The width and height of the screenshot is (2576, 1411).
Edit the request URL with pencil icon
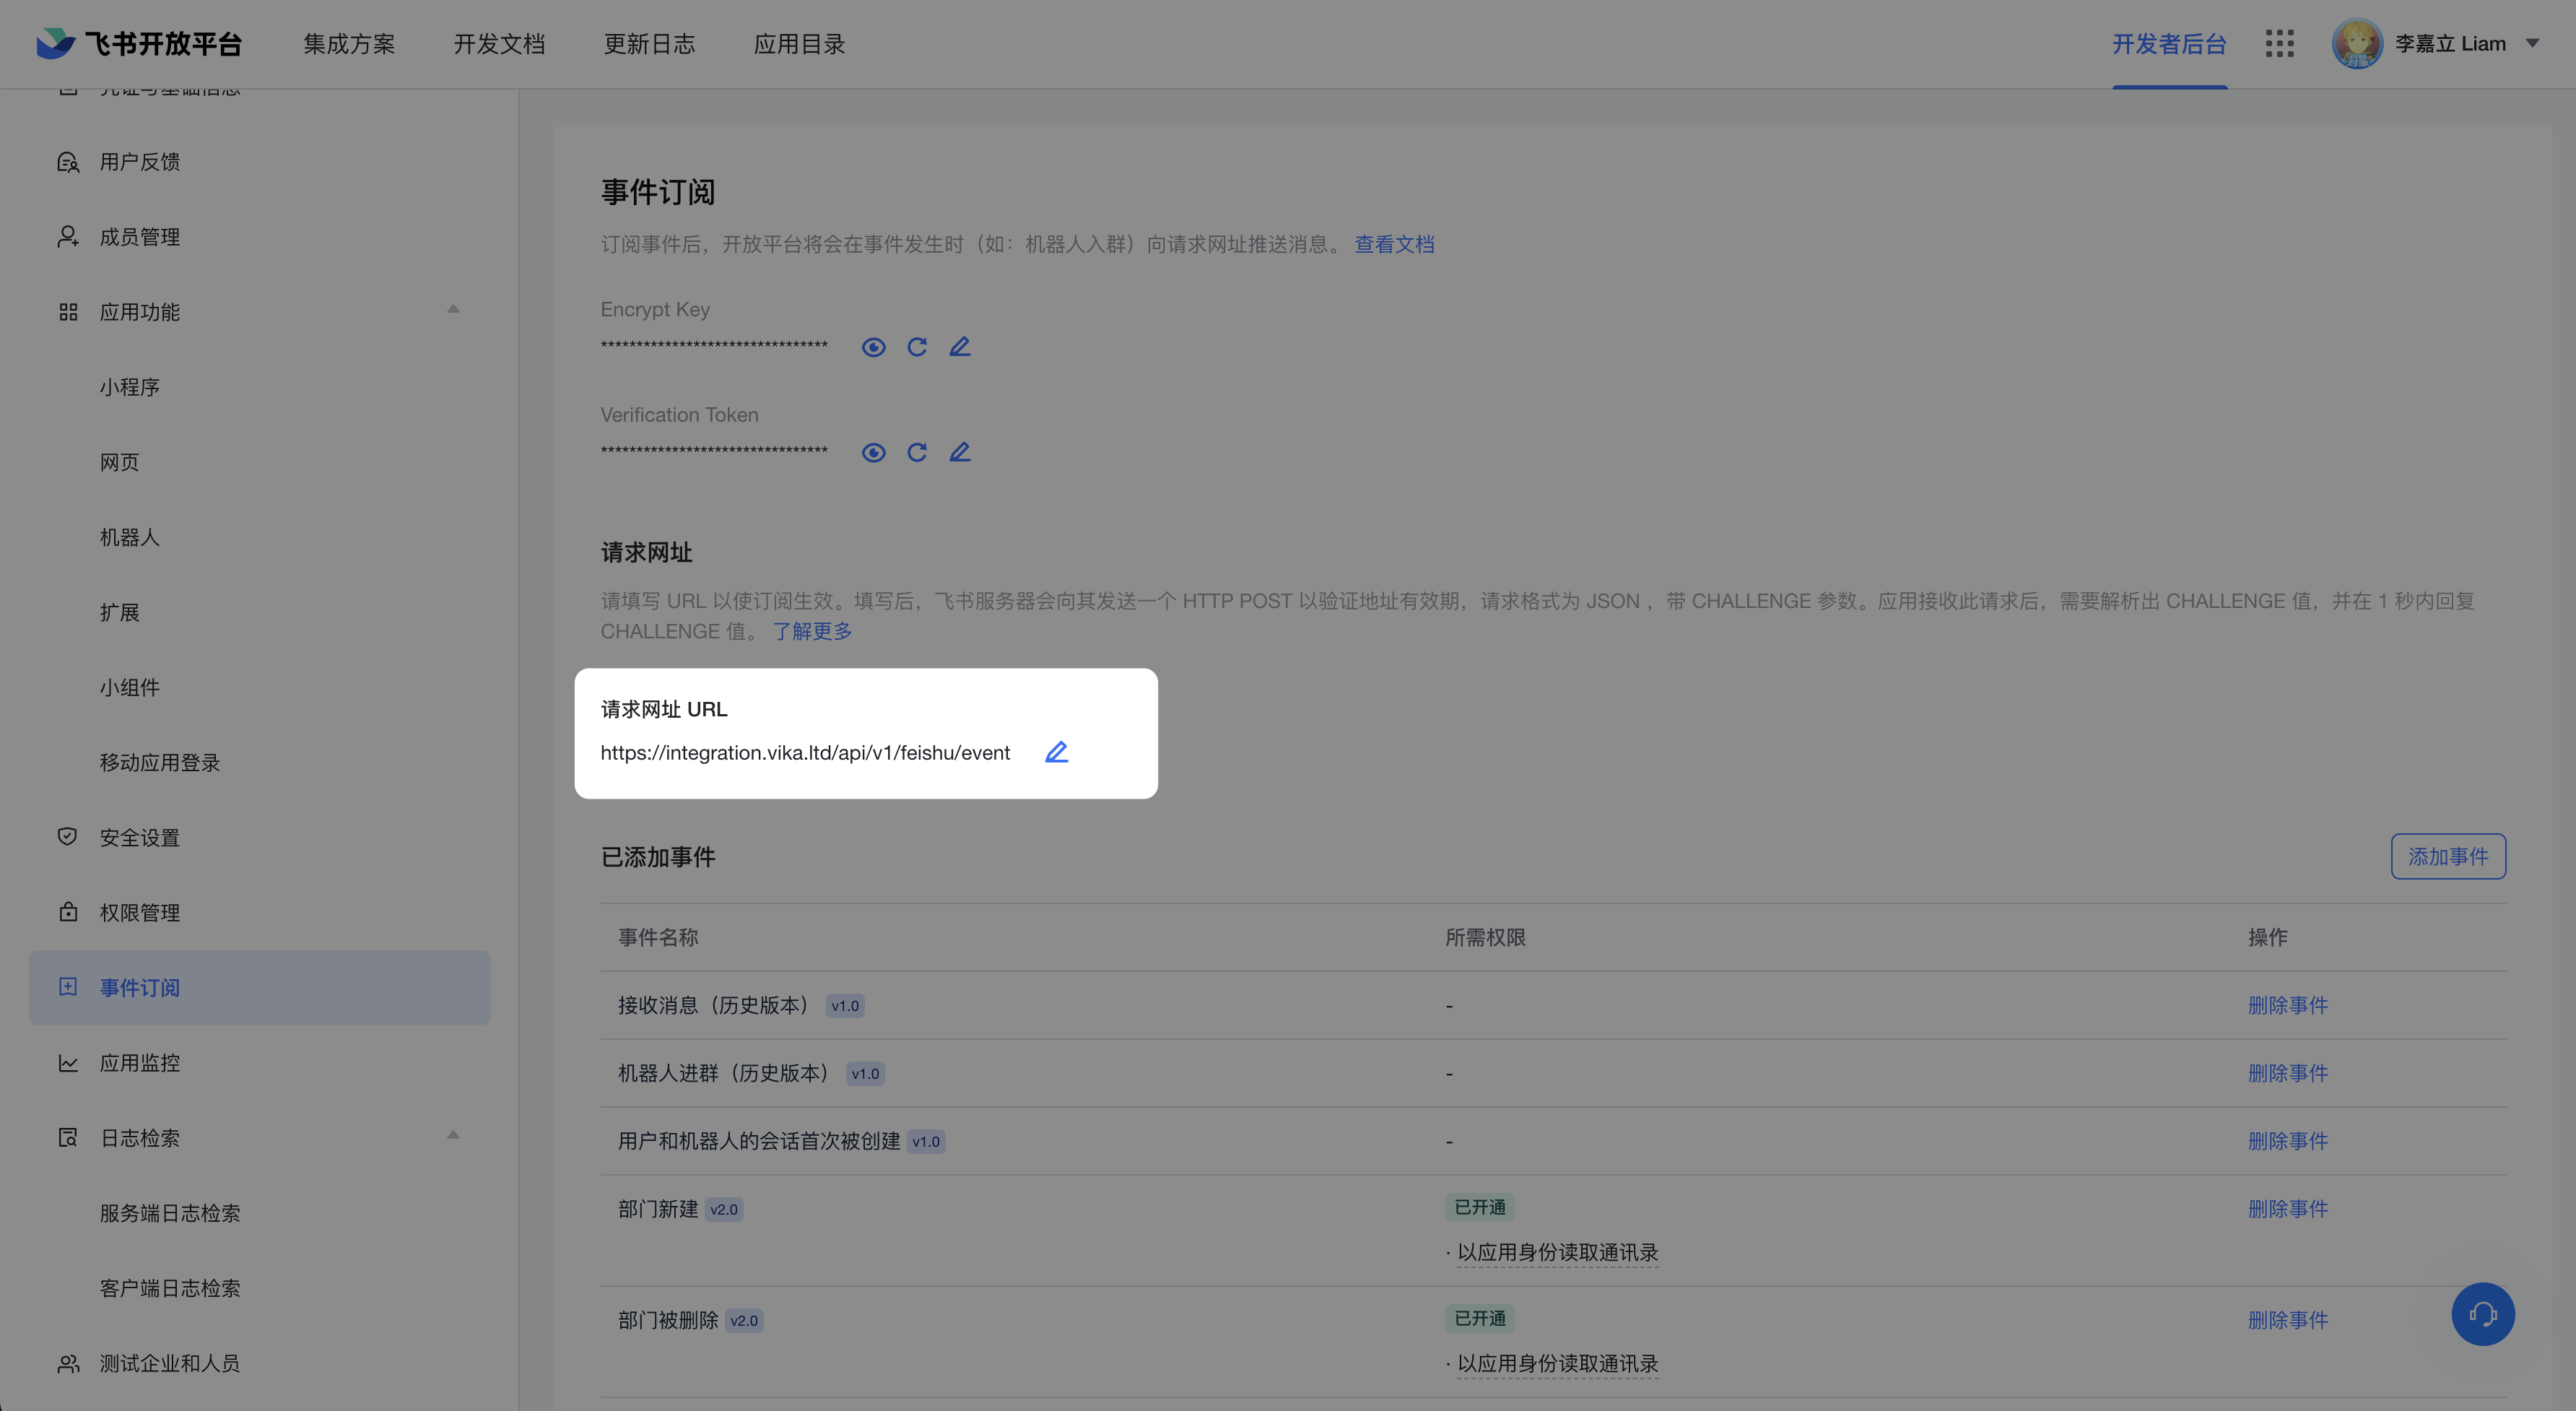(x=1056, y=752)
